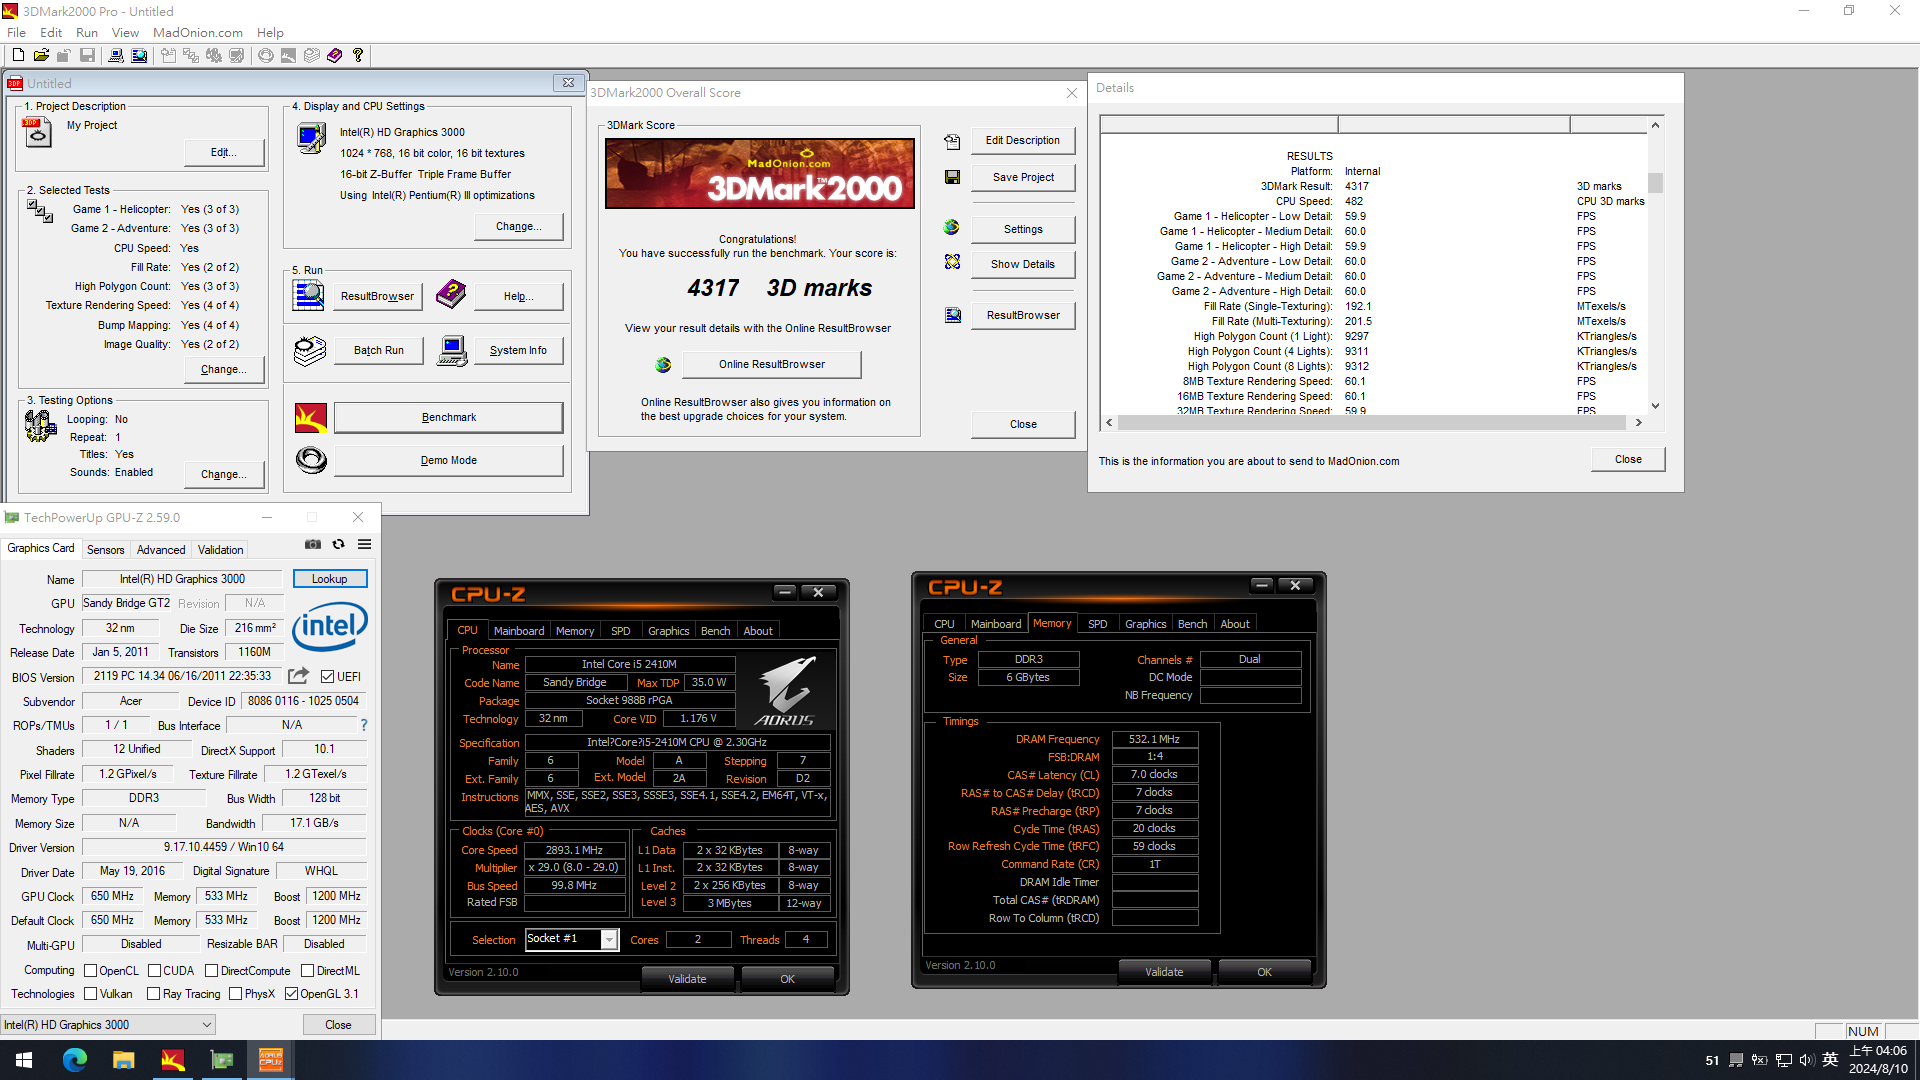Viewport: 1920px width, 1080px height.
Task: Toggle the OpenCL checkbox
Action: point(91,971)
